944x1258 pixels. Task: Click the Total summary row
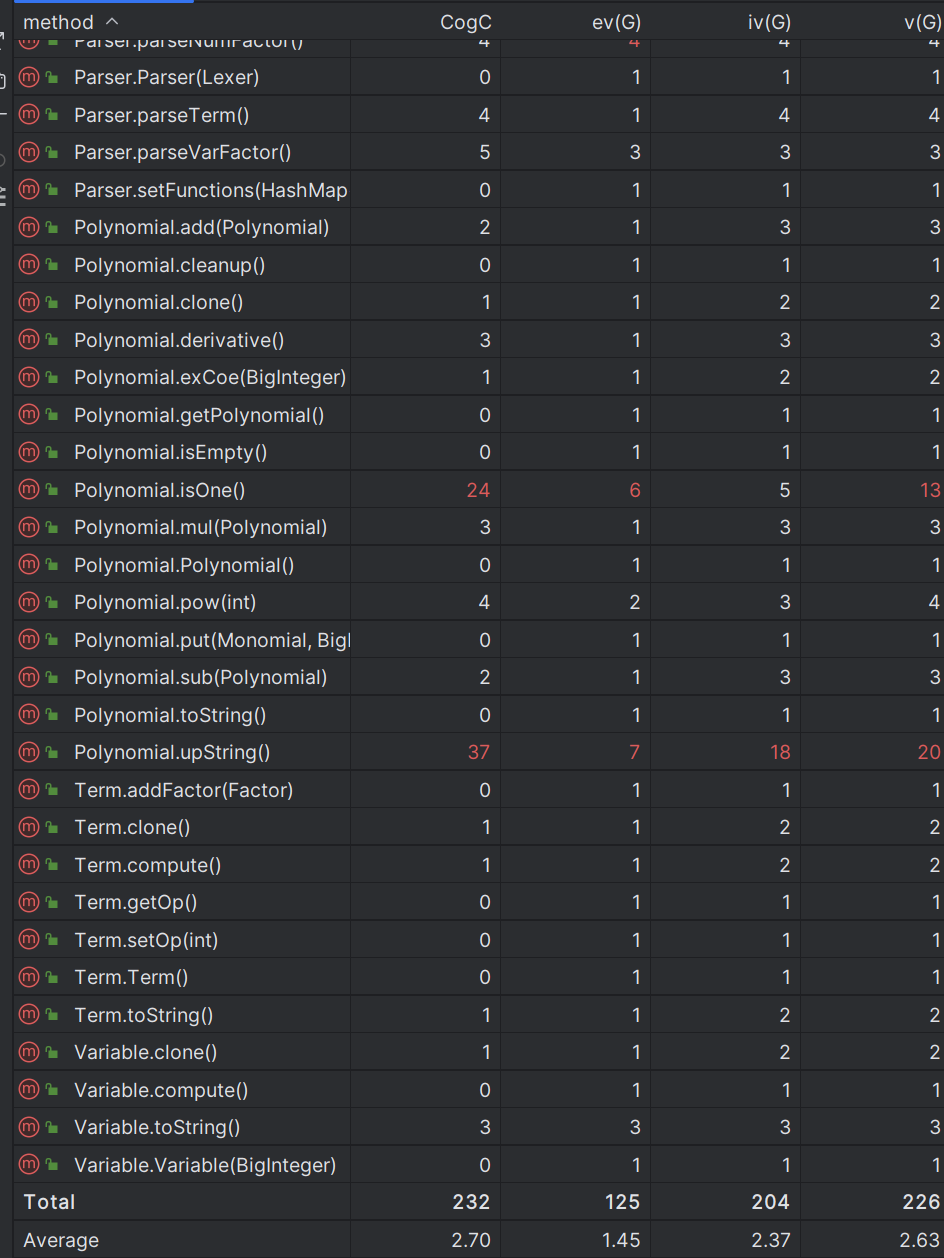coord(479,1202)
